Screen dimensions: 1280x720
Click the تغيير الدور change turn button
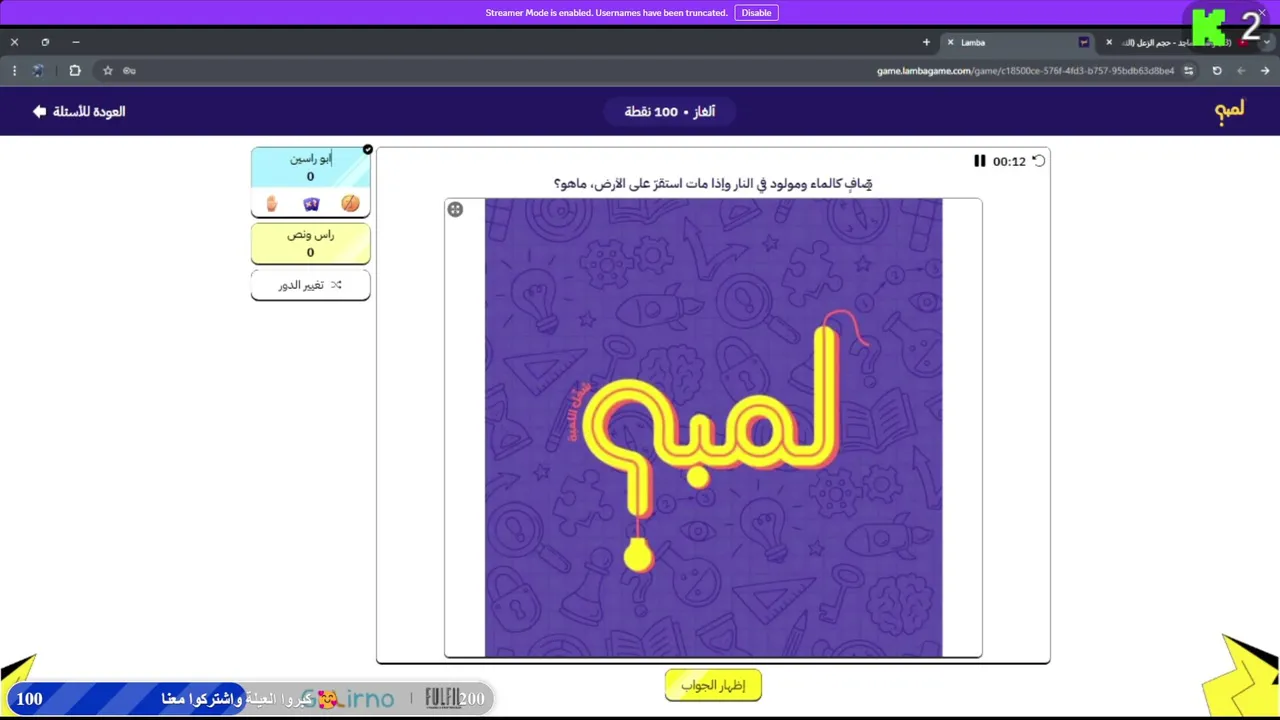tap(310, 285)
